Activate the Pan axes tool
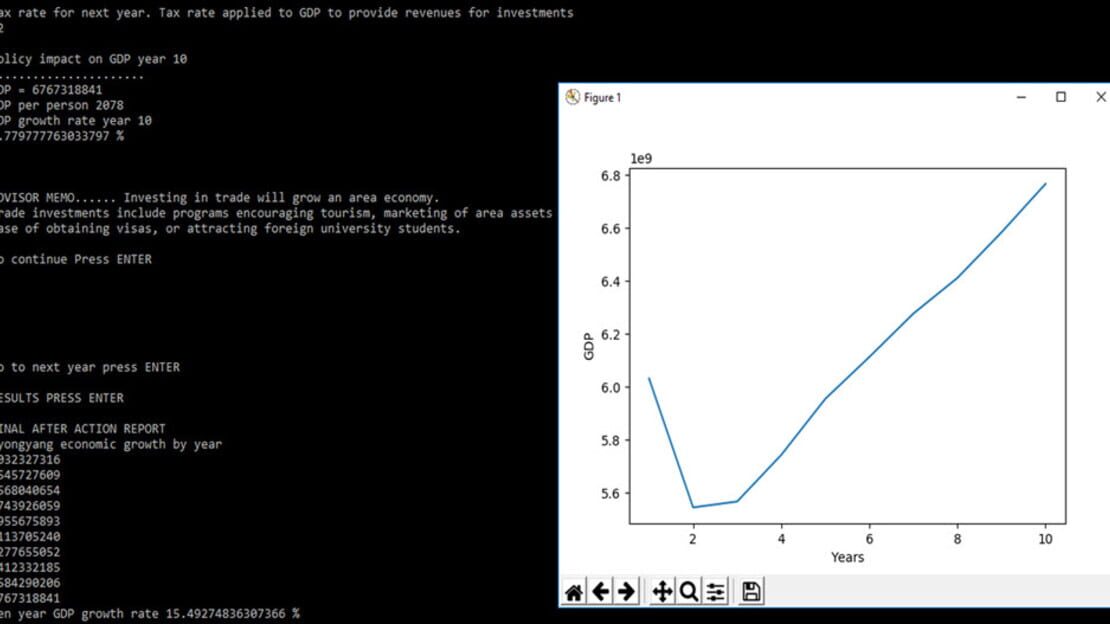This screenshot has height=624, width=1110. tap(662, 591)
